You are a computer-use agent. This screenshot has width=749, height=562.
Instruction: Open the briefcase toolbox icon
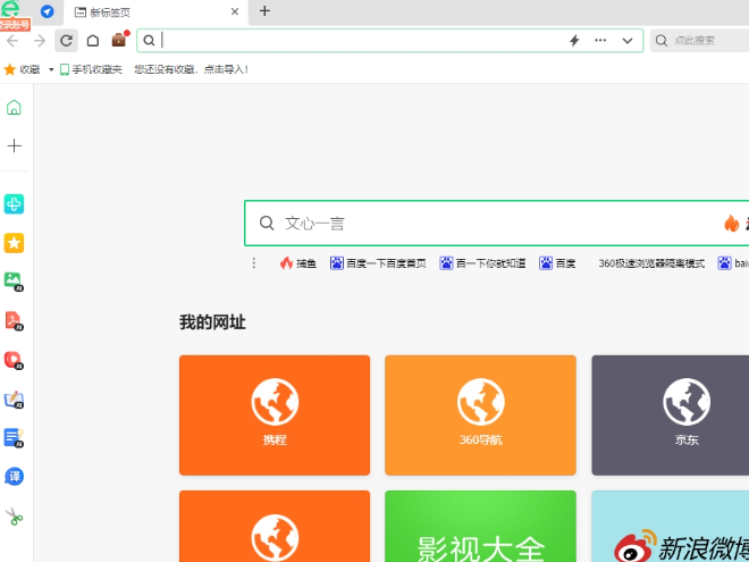click(119, 40)
